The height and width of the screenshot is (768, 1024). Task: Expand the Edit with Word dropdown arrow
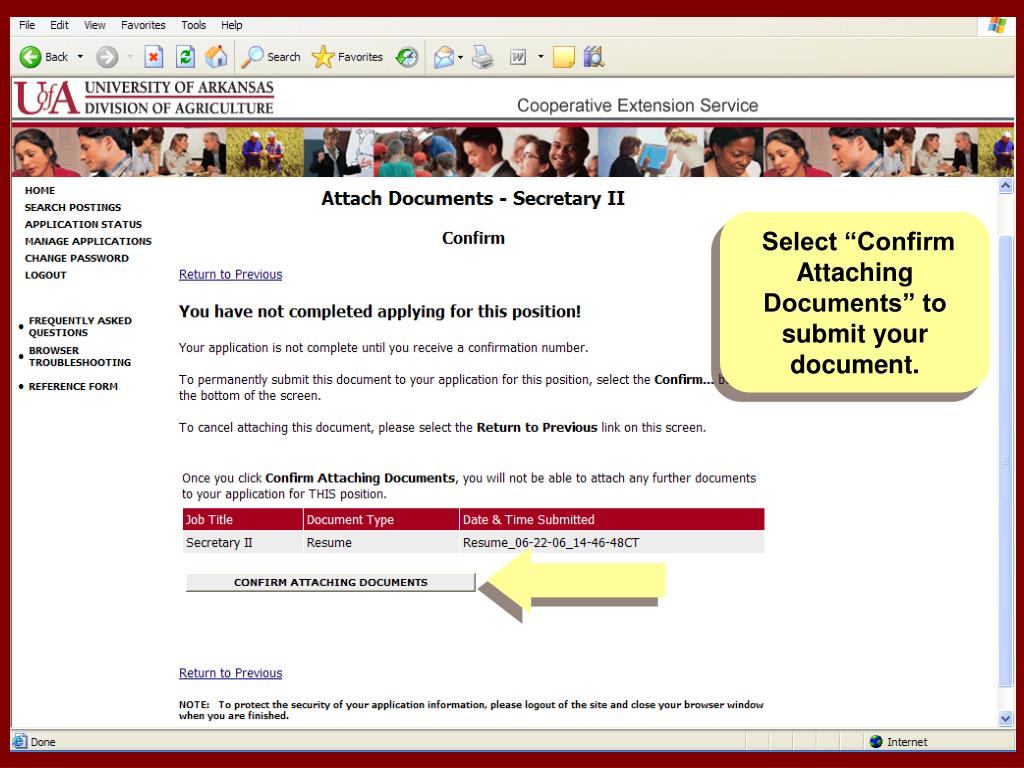coord(541,57)
